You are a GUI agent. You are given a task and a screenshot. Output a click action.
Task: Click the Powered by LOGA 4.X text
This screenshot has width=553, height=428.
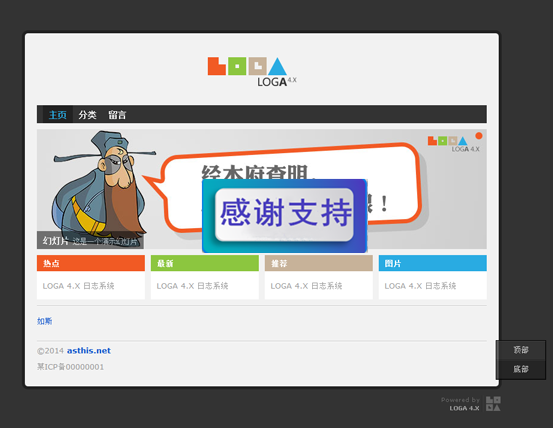tap(460, 404)
